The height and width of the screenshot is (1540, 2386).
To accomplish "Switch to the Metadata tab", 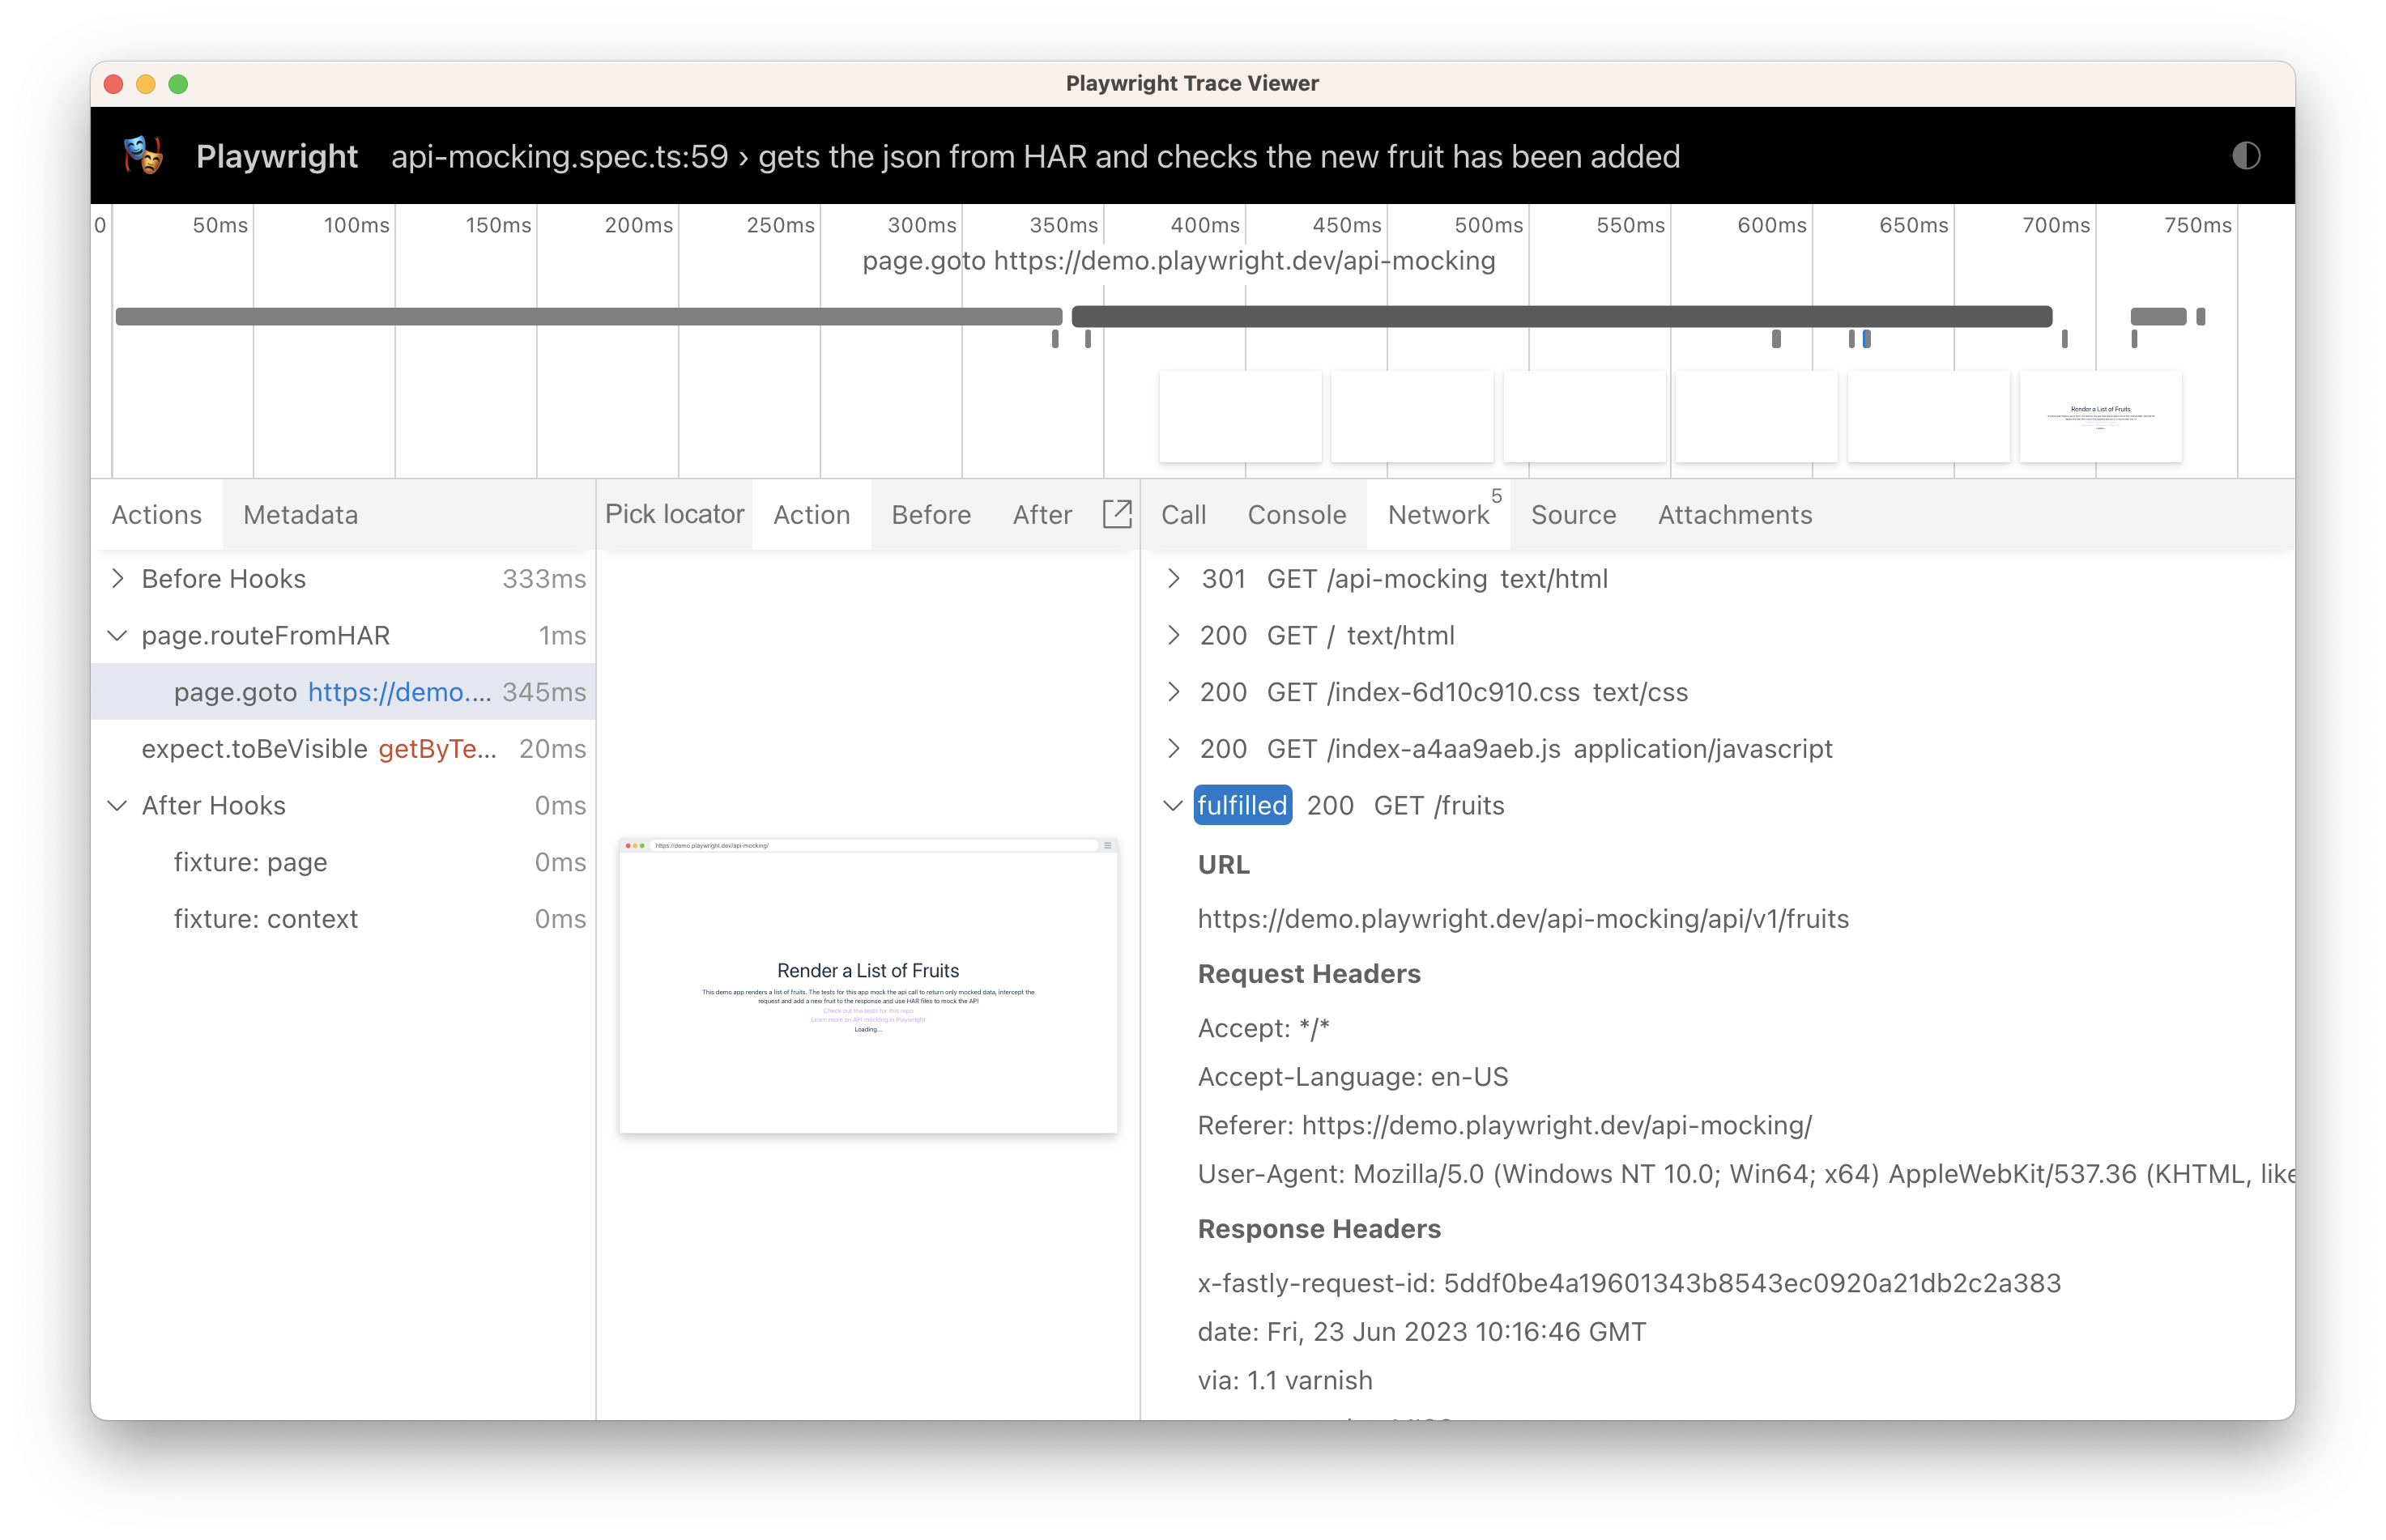I will (x=299, y=514).
